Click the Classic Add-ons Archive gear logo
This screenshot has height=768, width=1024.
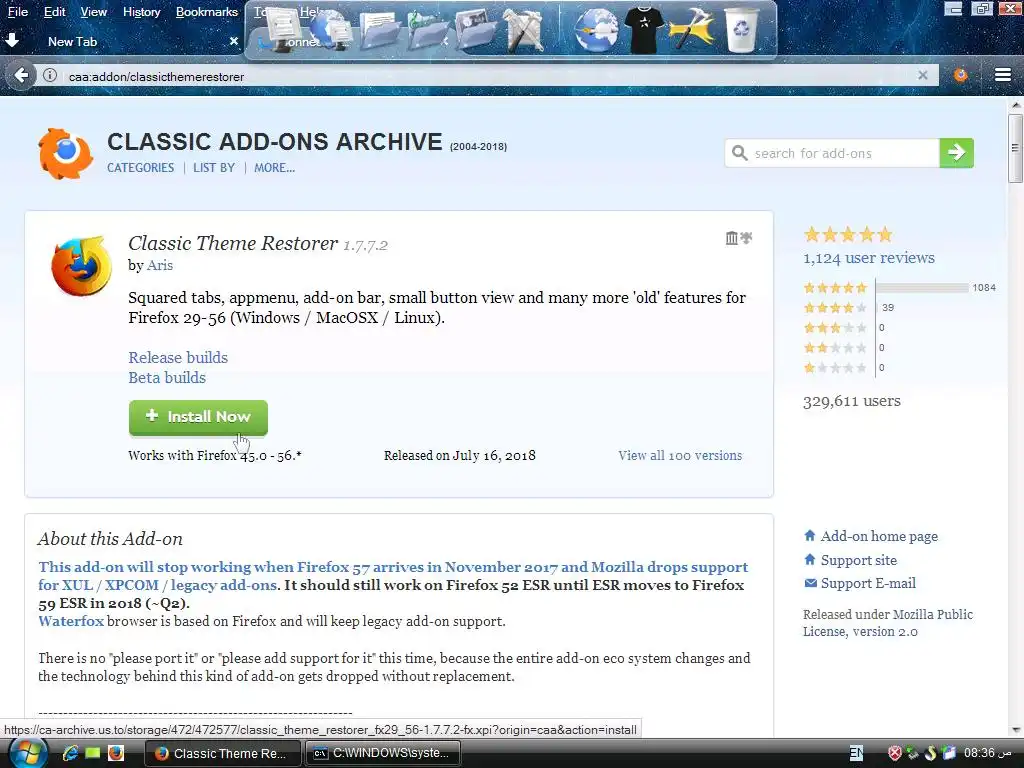[65, 153]
